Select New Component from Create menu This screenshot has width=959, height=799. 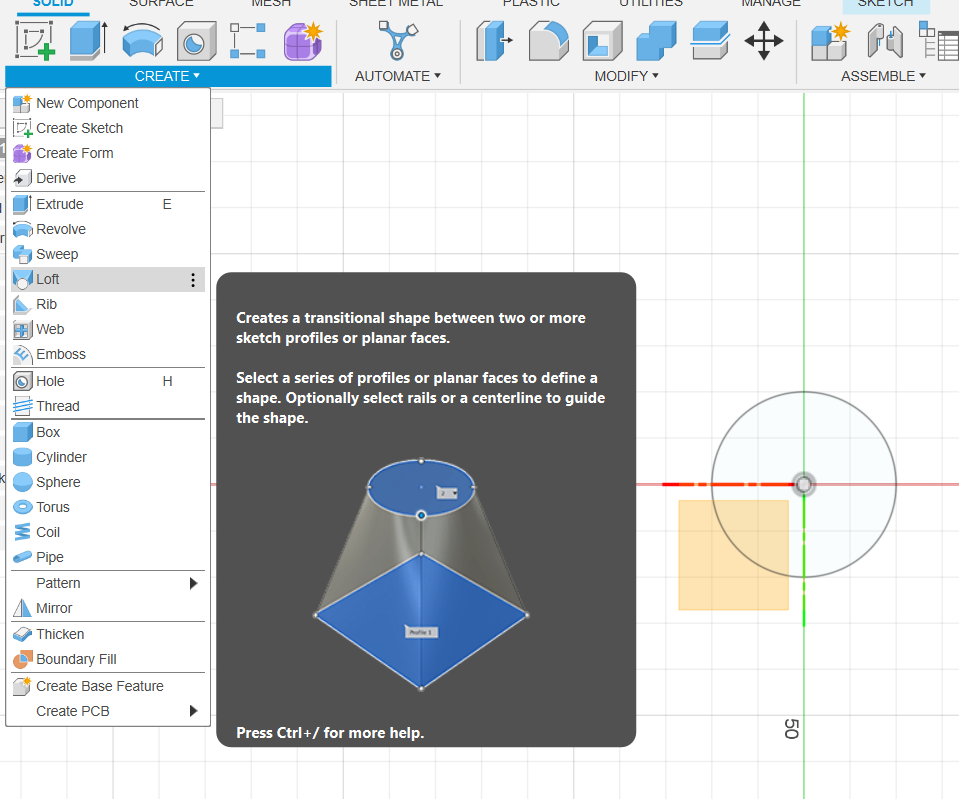tap(108, 103)
